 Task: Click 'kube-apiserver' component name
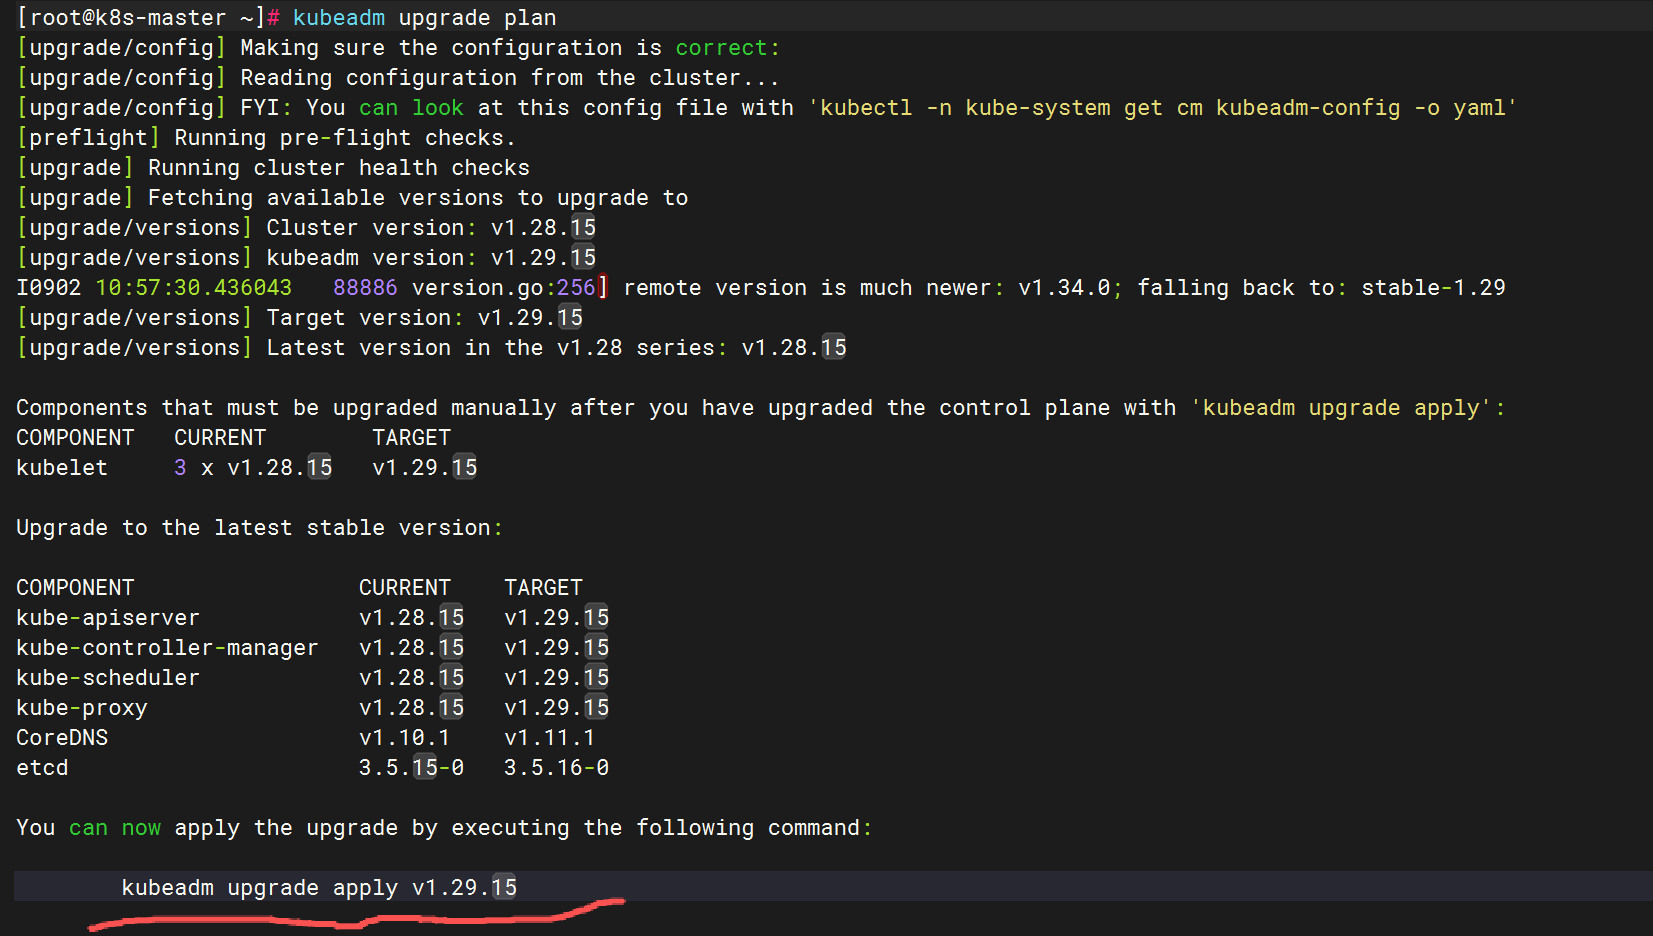coord(108,618)
